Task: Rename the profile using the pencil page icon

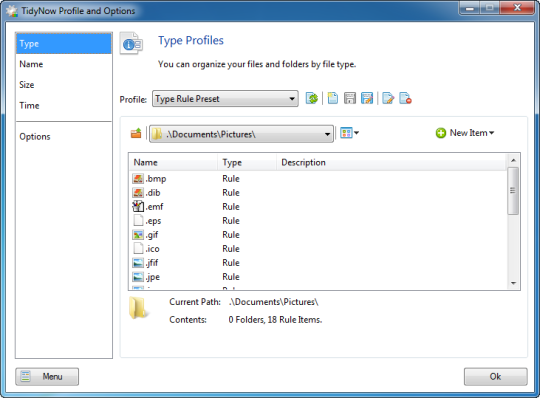Action: coord(388,98)
